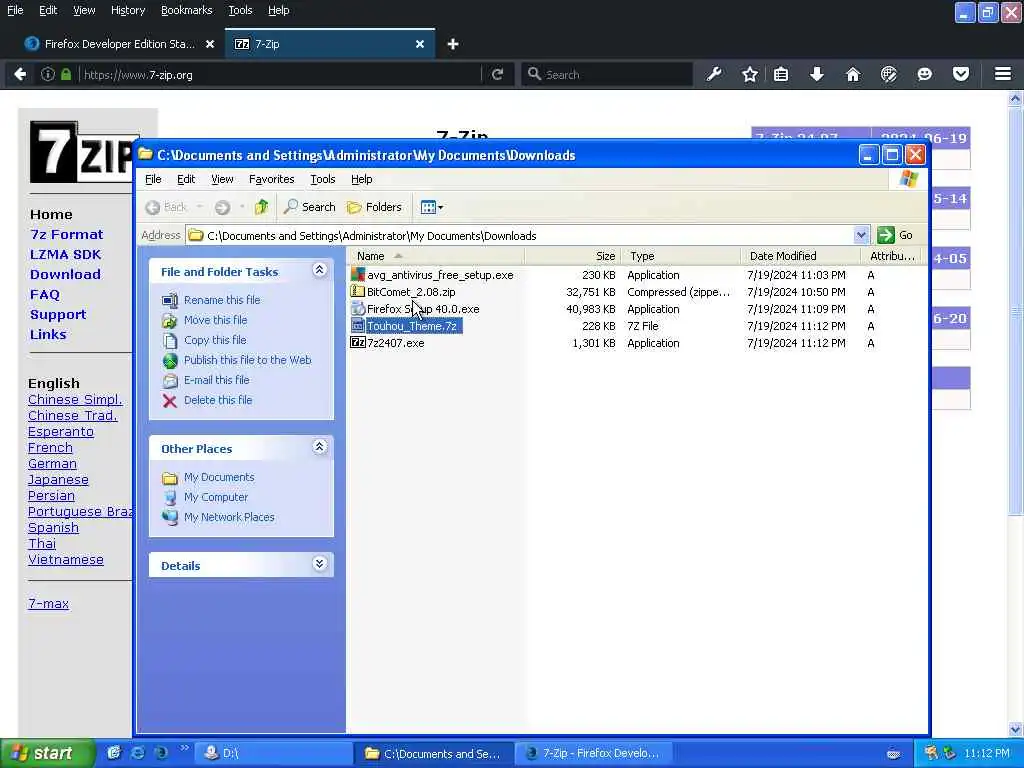Sort files by Size column header
The image size is (1024, 768).
pyautogui.click(x=572, y=256)
